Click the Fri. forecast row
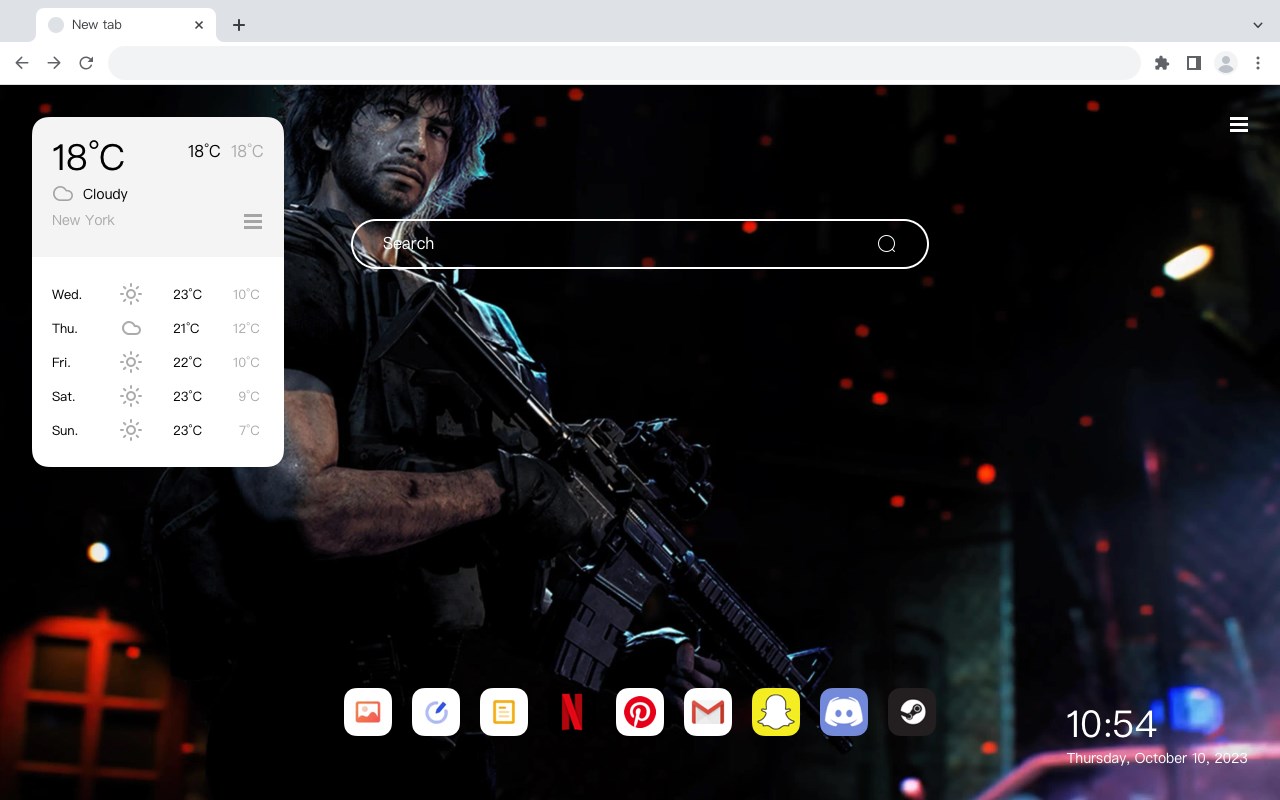This screenshot has width=1280, height=800. click(x=157, y=362)
